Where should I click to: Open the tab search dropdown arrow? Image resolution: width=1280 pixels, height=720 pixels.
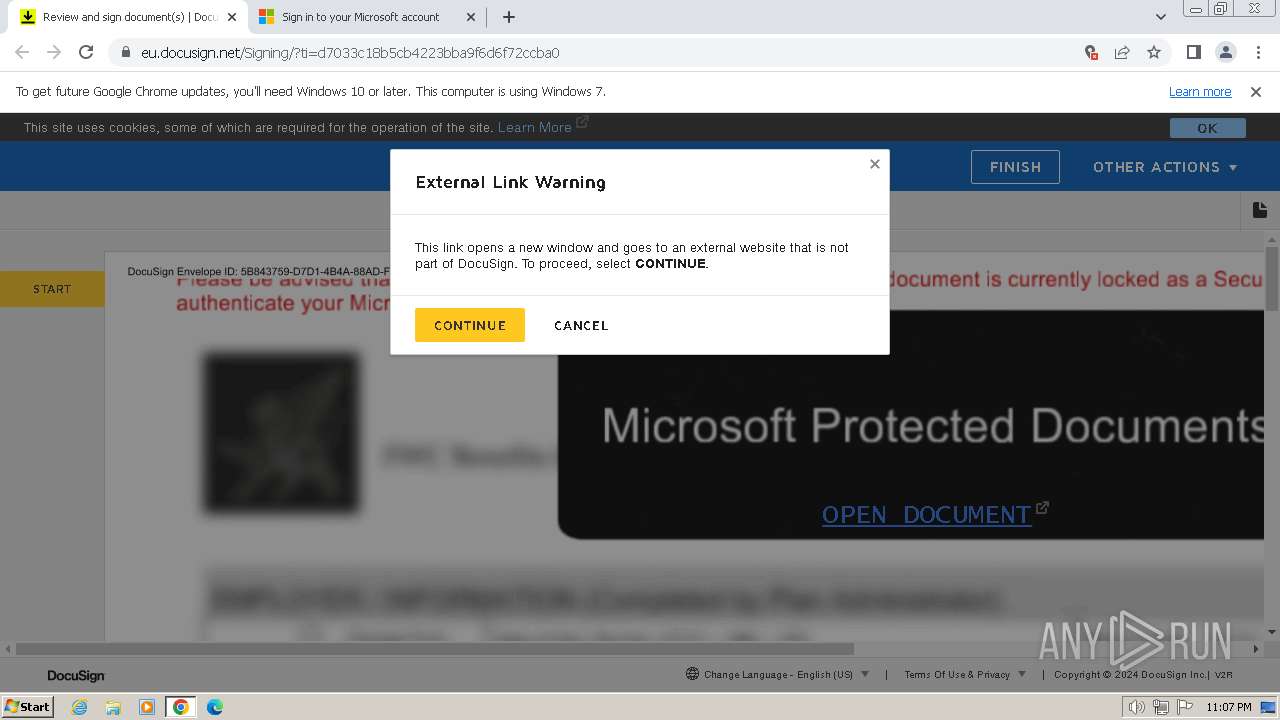pos(1160,17)
